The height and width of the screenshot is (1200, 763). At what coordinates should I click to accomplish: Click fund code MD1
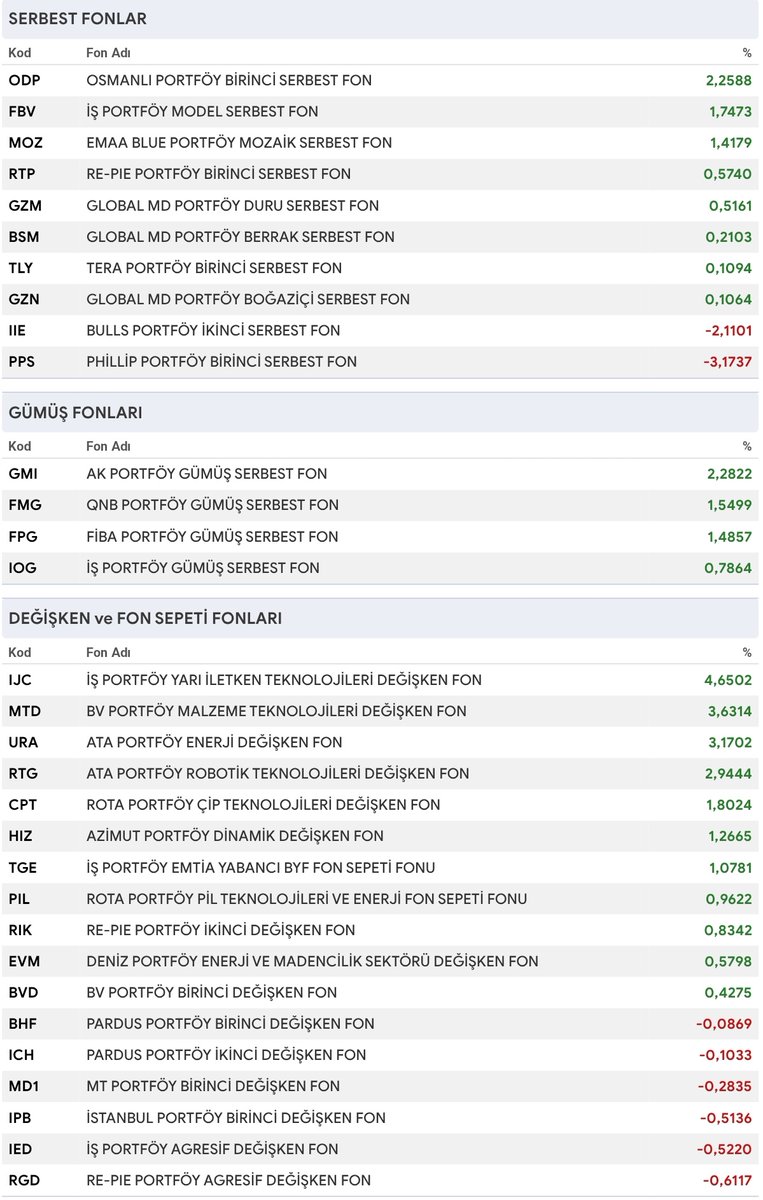click(x=23, y=1086)
